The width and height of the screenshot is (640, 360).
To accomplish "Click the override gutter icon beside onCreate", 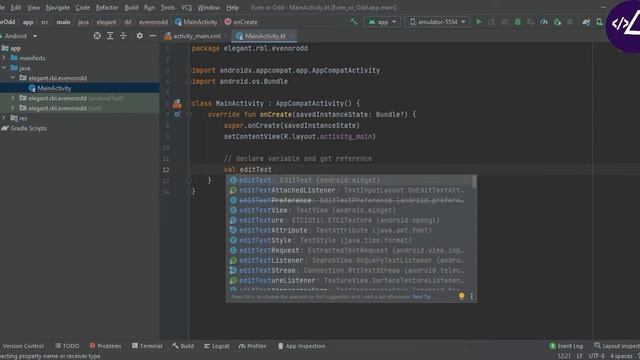I will [x=177, y=115].
